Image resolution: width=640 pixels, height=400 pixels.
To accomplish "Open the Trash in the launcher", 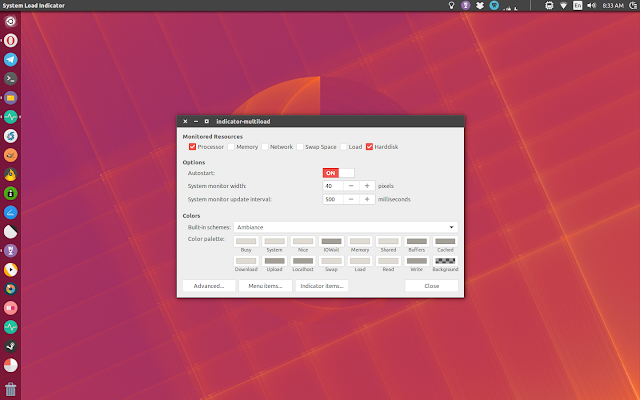I will click(x=11, y=389).
